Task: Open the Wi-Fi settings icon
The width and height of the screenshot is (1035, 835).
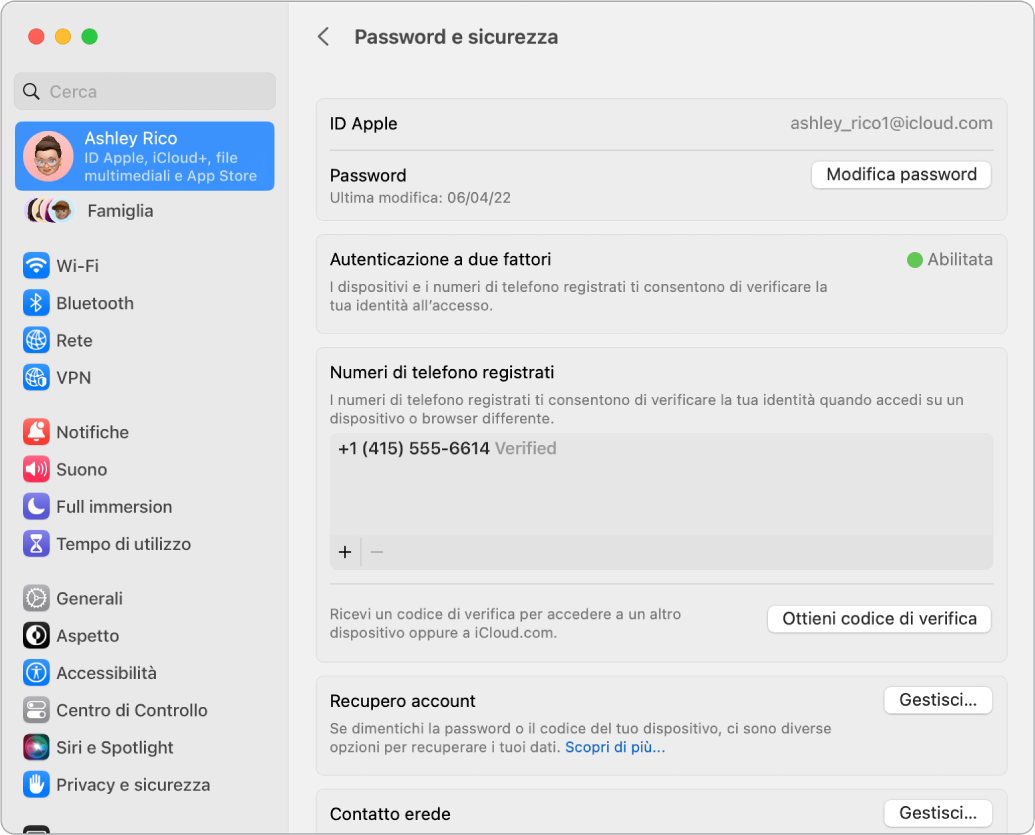Action: [37, 265]
